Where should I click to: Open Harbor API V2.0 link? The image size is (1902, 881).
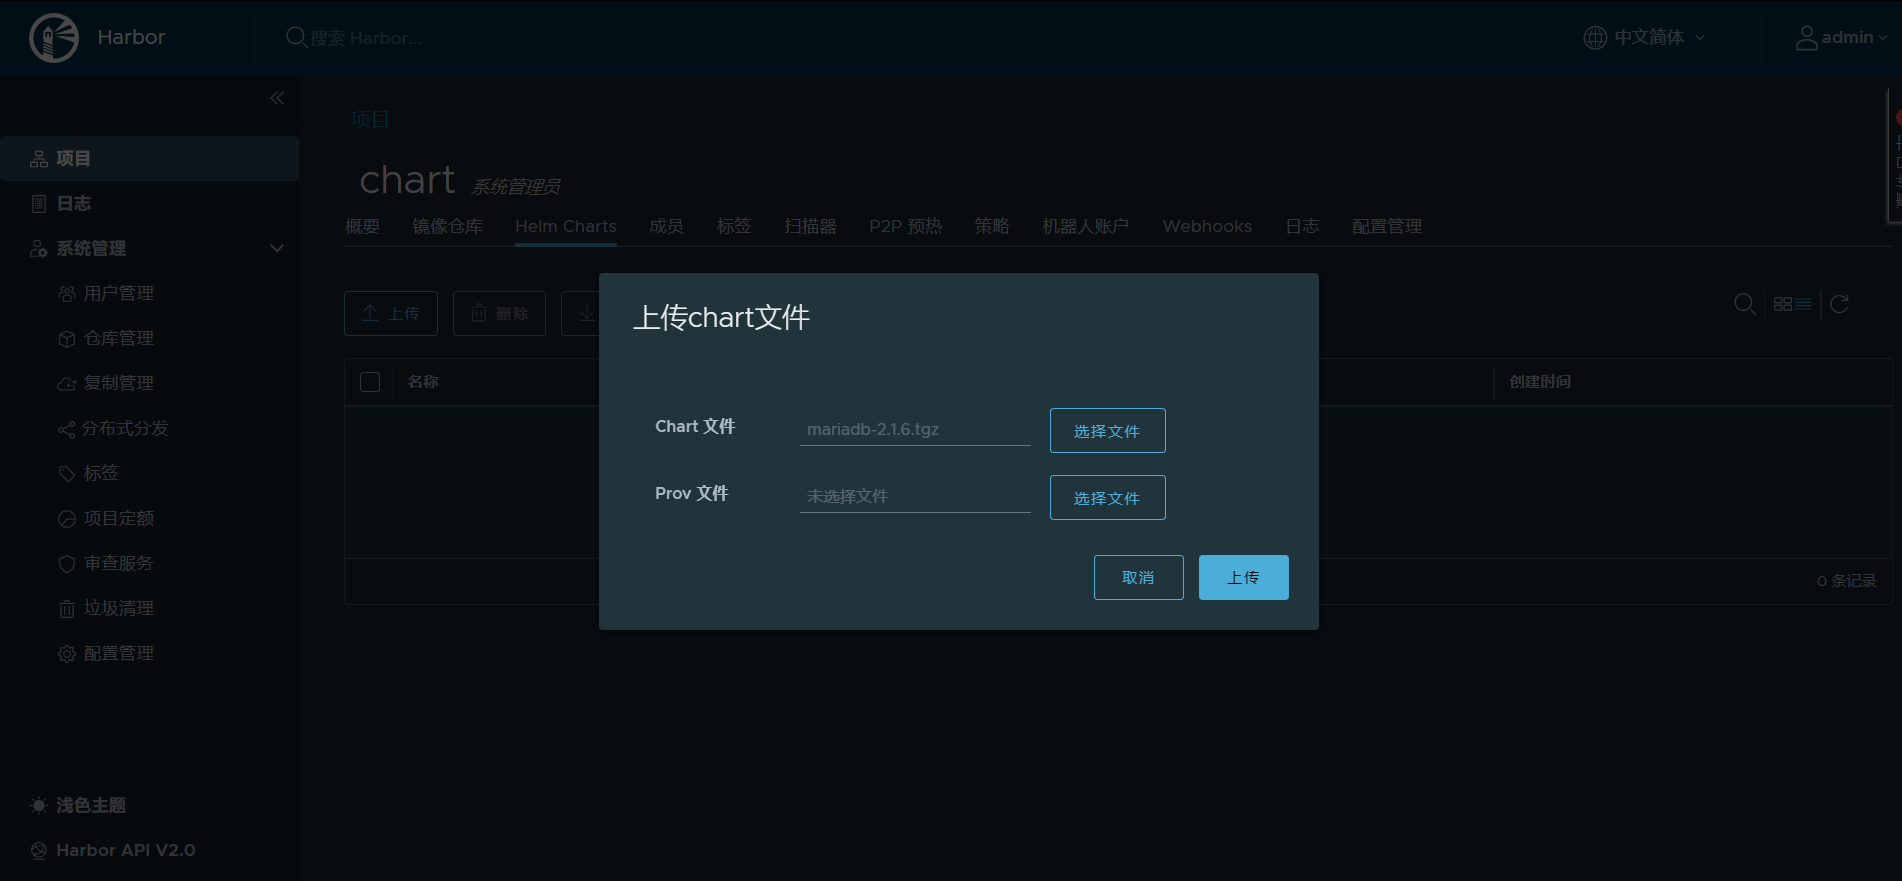(125, 850)
